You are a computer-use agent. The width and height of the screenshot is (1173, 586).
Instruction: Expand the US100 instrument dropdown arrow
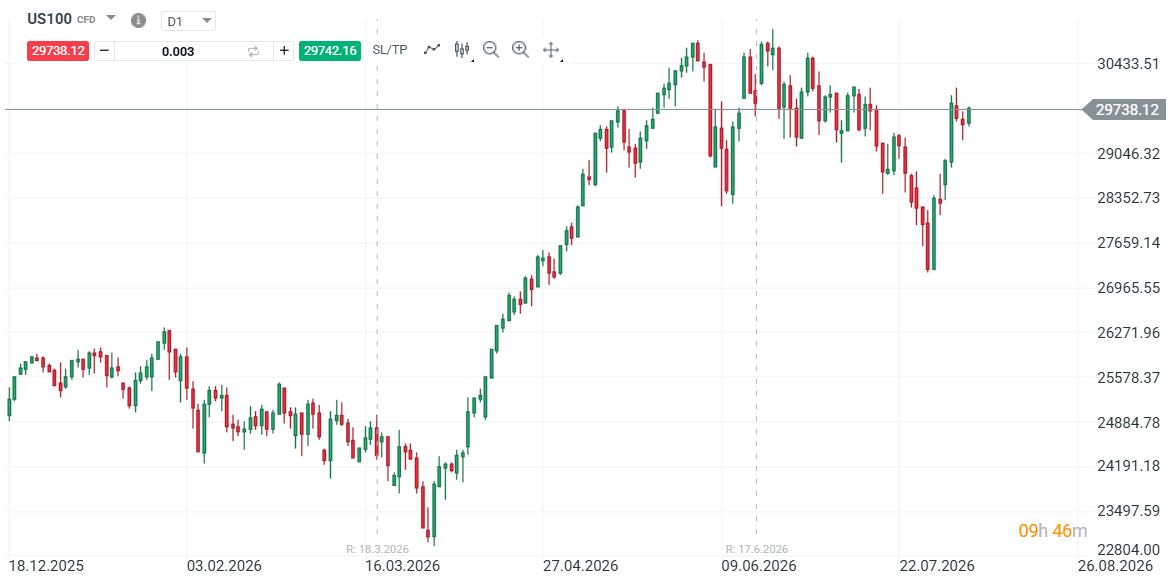pyautogui.click(x=111, y=17)
